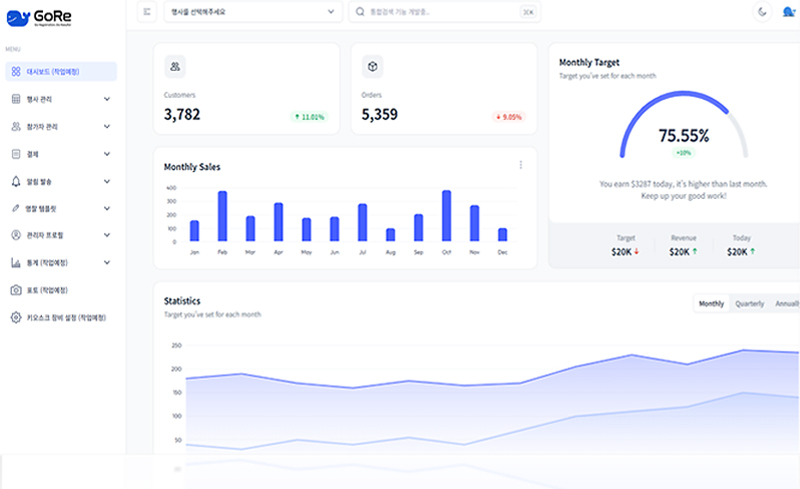The width and height of the screenshot is (800, 489).
Task: Open the Monthly Sales three-dot menu
Action: coord(520,165)
